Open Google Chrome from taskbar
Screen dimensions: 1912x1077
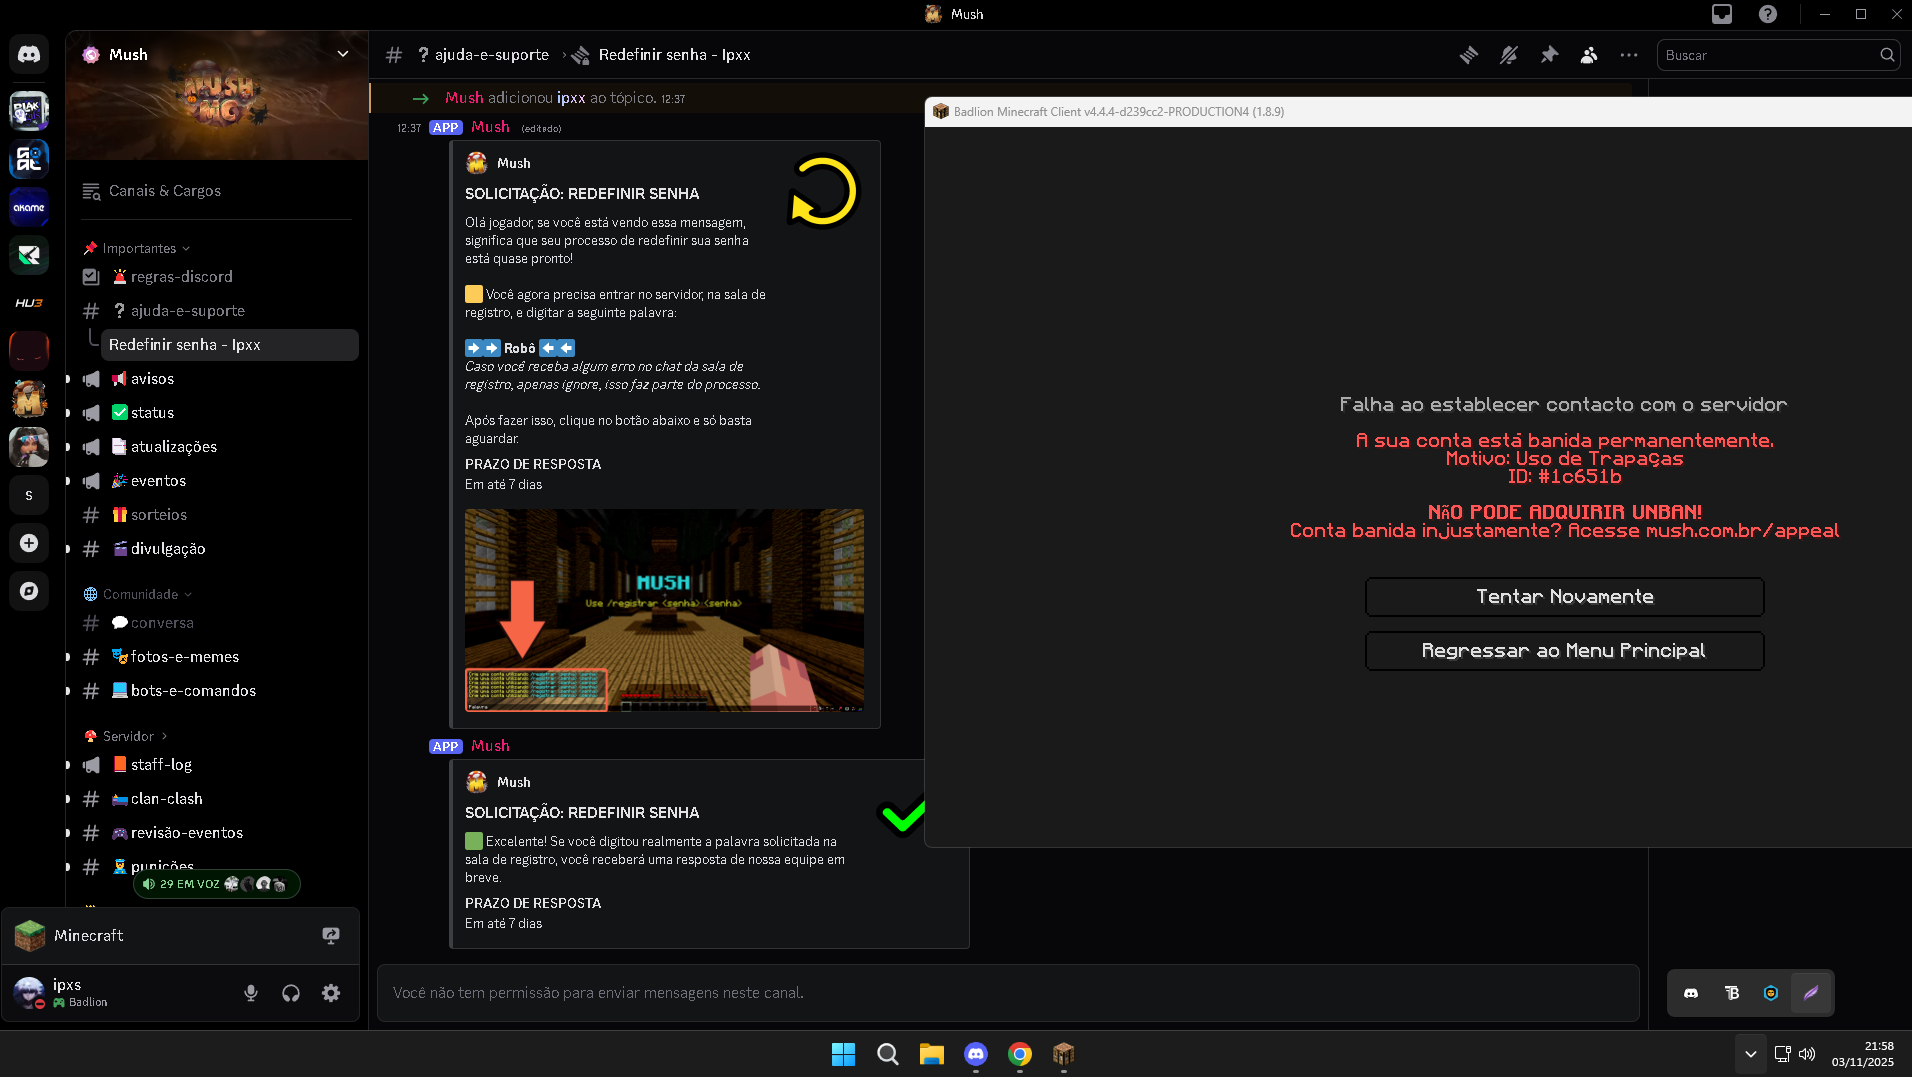click(1019, 1054)
